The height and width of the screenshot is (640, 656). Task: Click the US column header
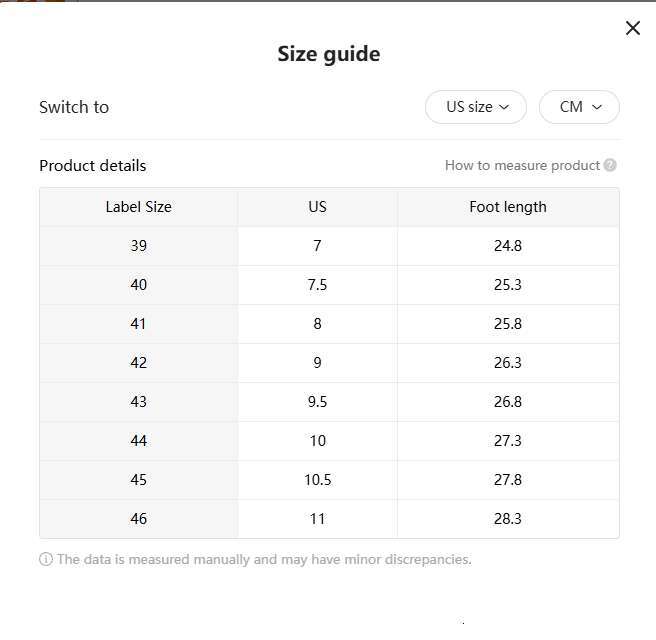click(x=317, y=207)
